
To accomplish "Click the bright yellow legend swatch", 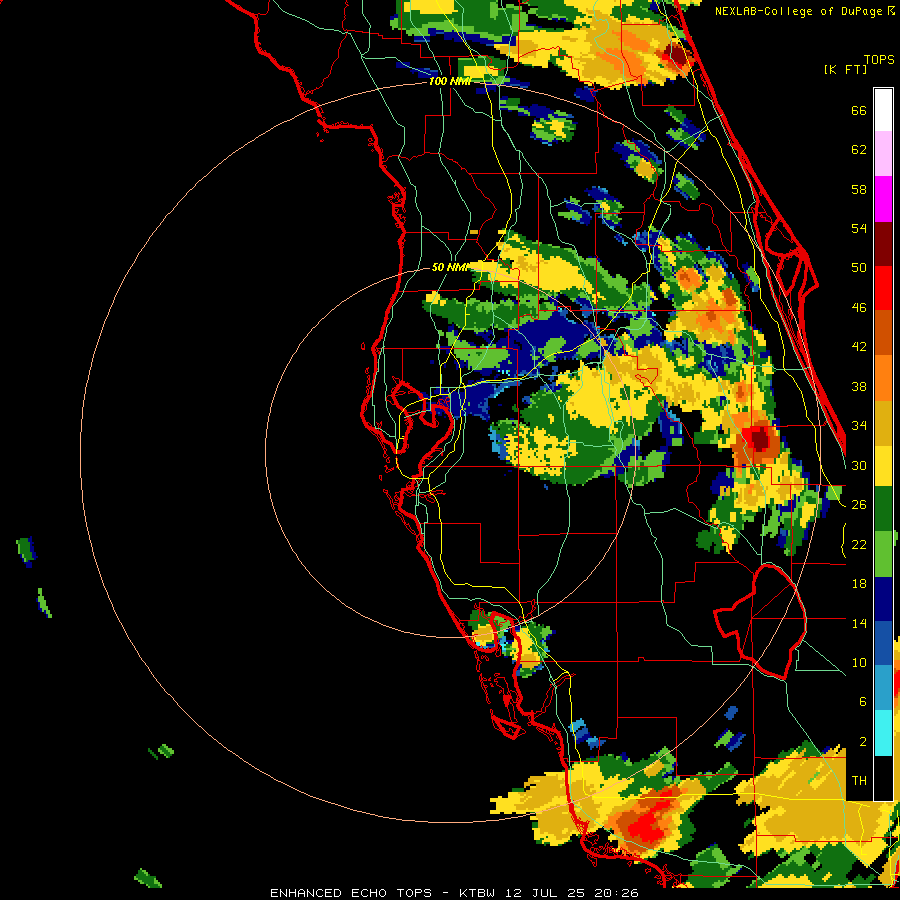I will tap(883, 467).
